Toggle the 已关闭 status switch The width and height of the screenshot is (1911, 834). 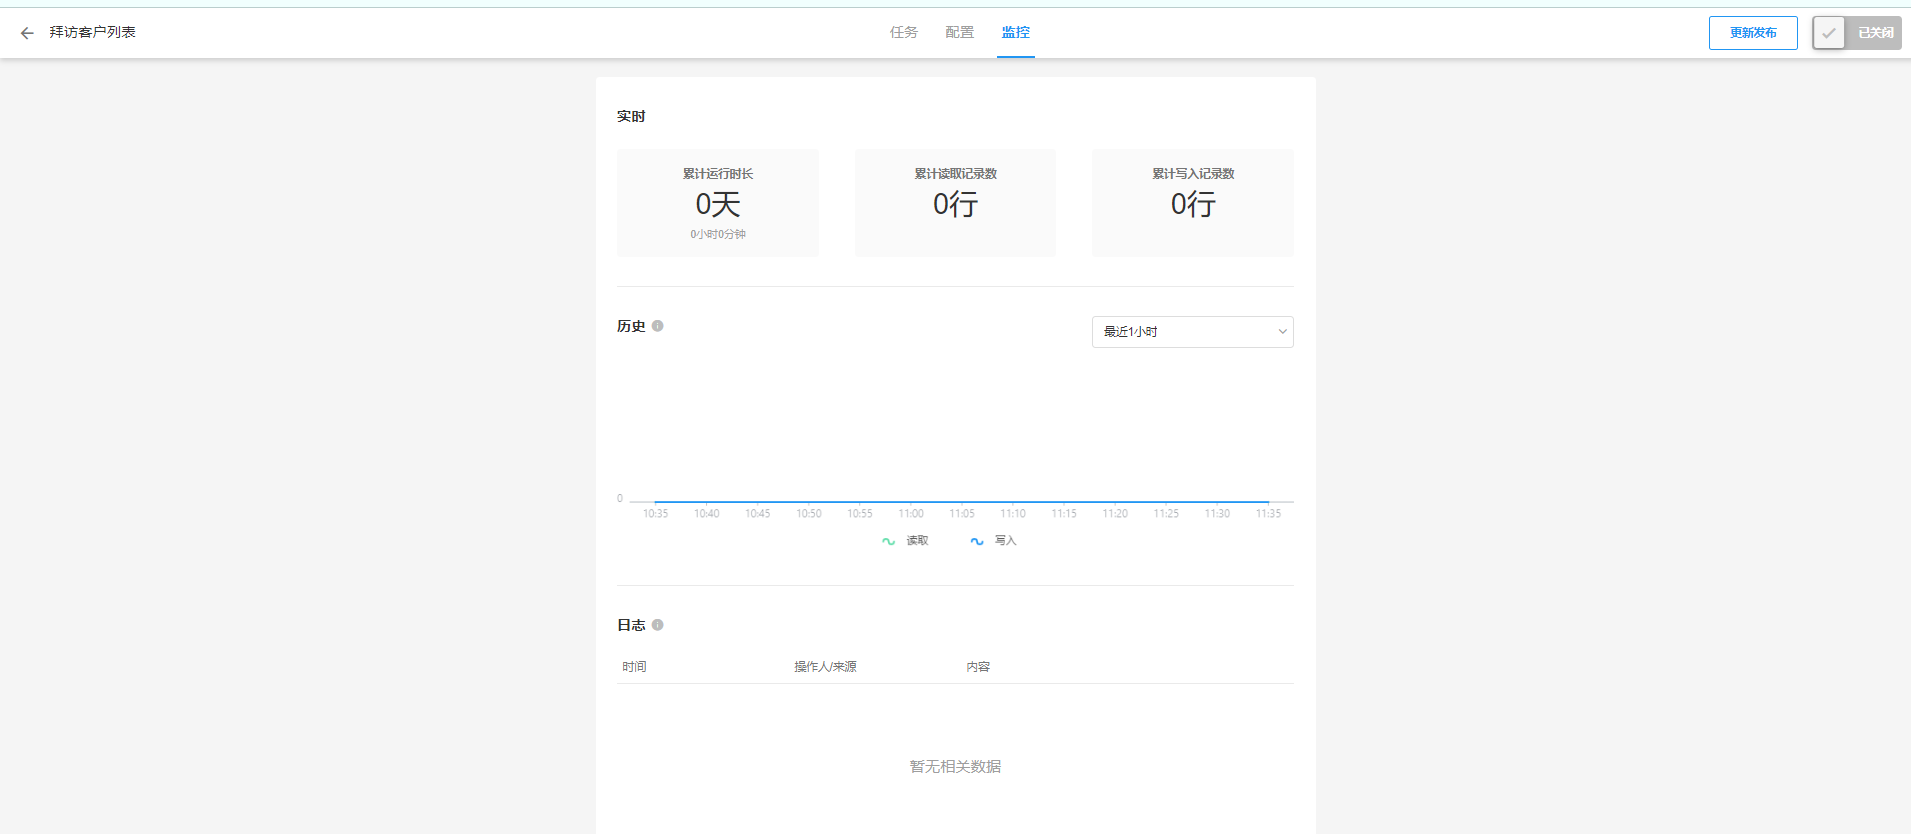[x=1856, y=33]
